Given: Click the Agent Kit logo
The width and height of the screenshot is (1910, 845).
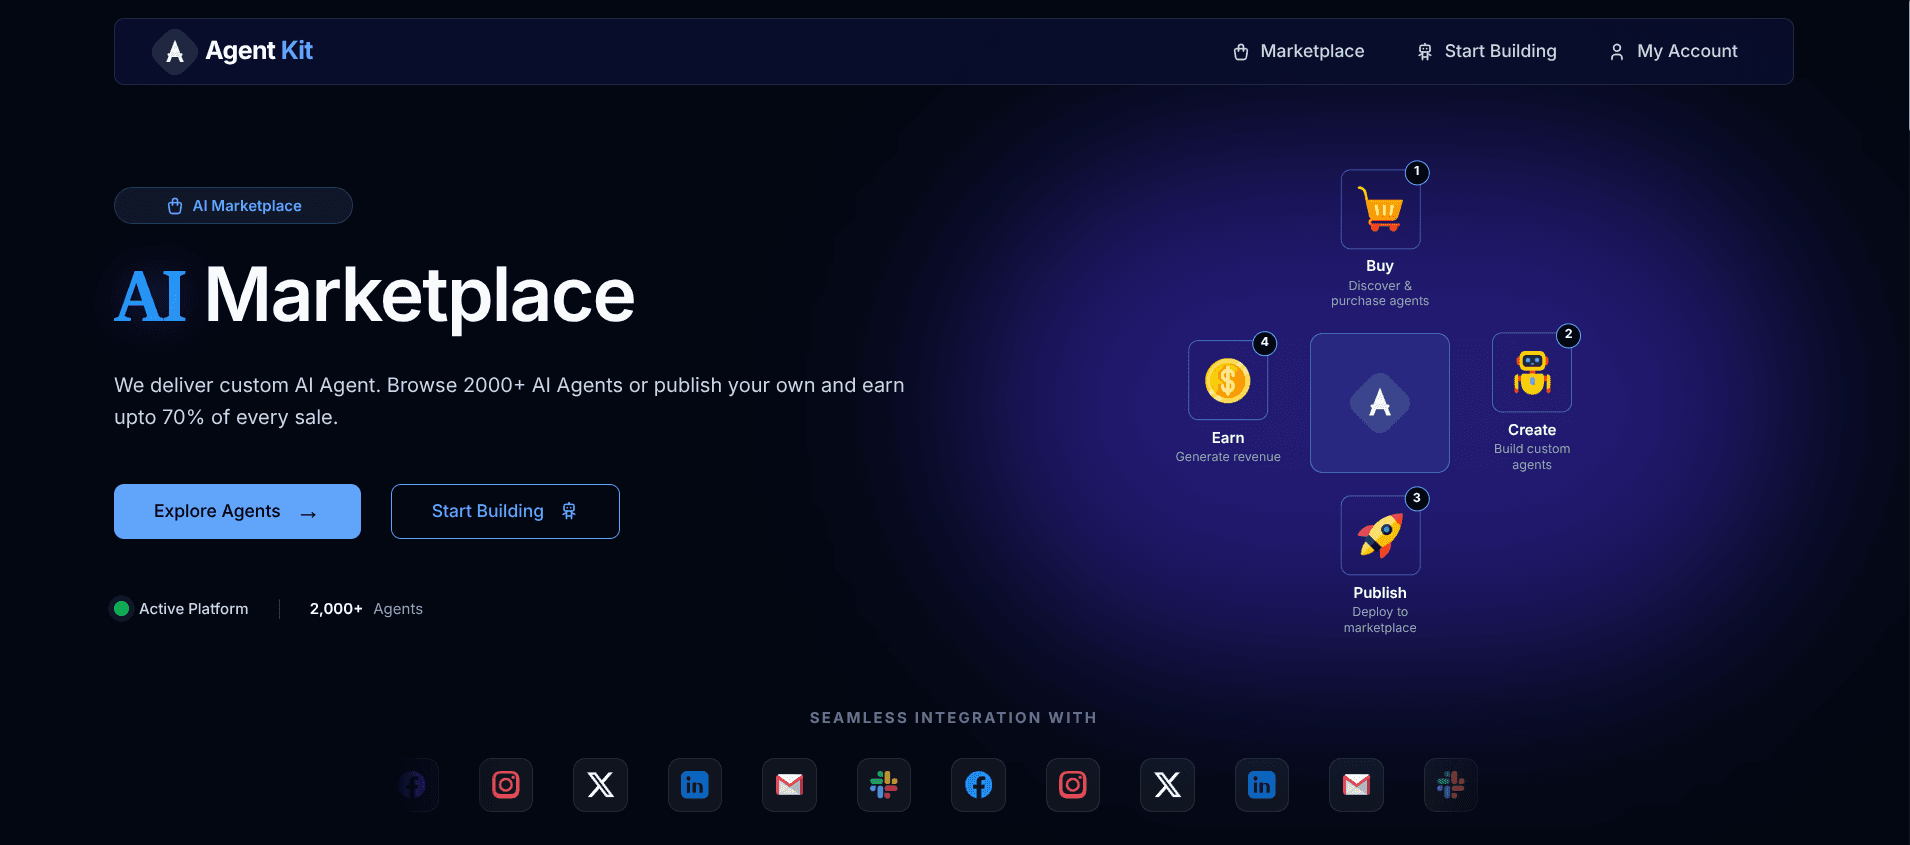Looking at the screenshot, I should point(233,51).
